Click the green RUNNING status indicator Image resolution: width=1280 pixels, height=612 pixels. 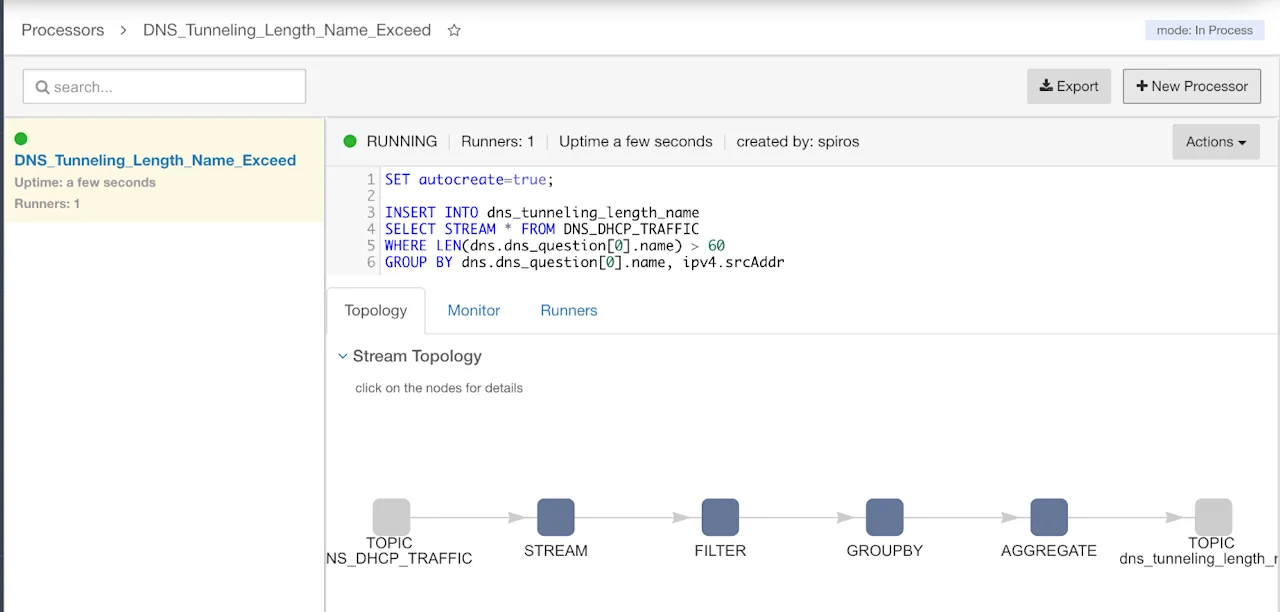click(350, 141)
